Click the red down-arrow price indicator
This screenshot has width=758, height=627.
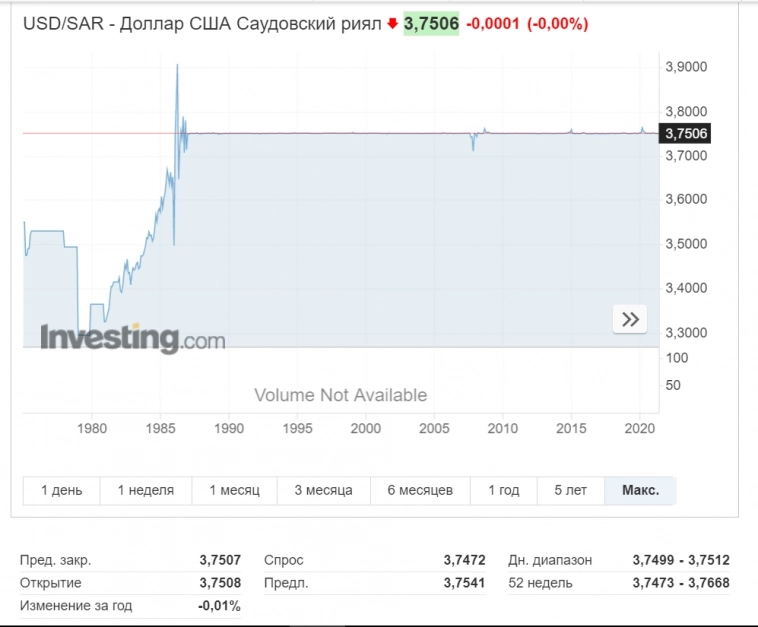tap(393, 23)
